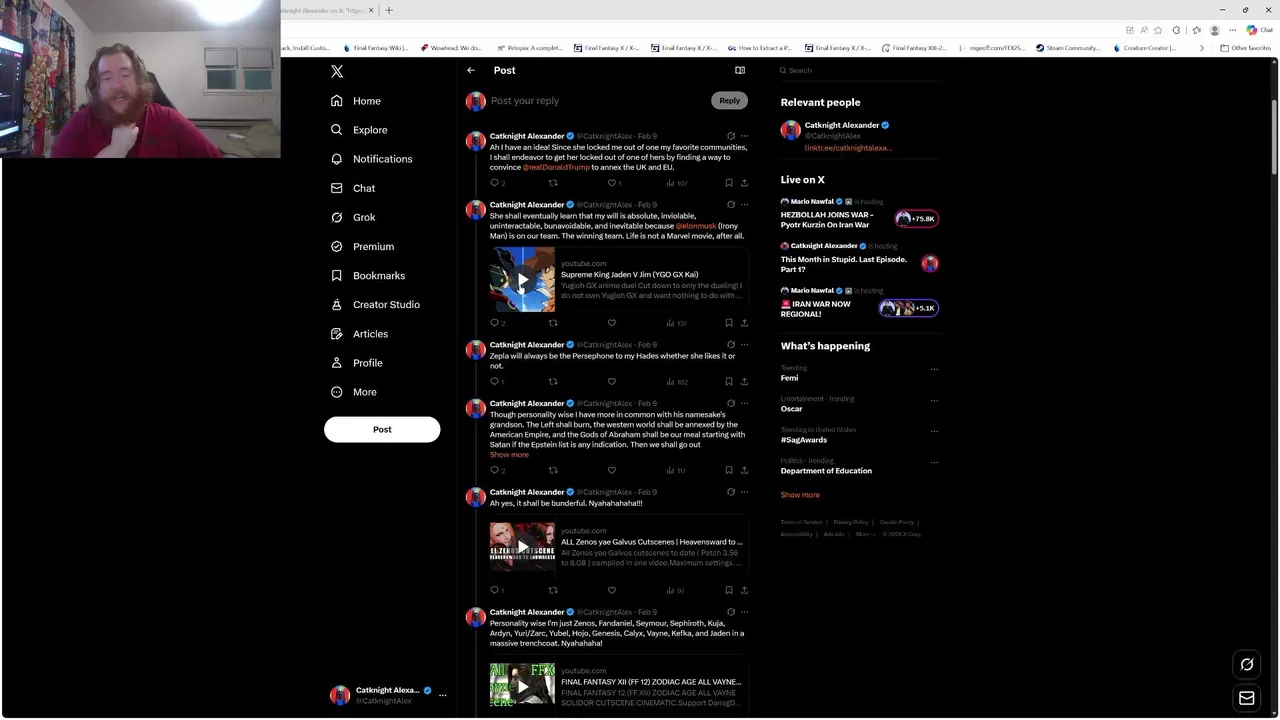
Task: Open Creator Studio in the sidebar
Action: point(375,304)
